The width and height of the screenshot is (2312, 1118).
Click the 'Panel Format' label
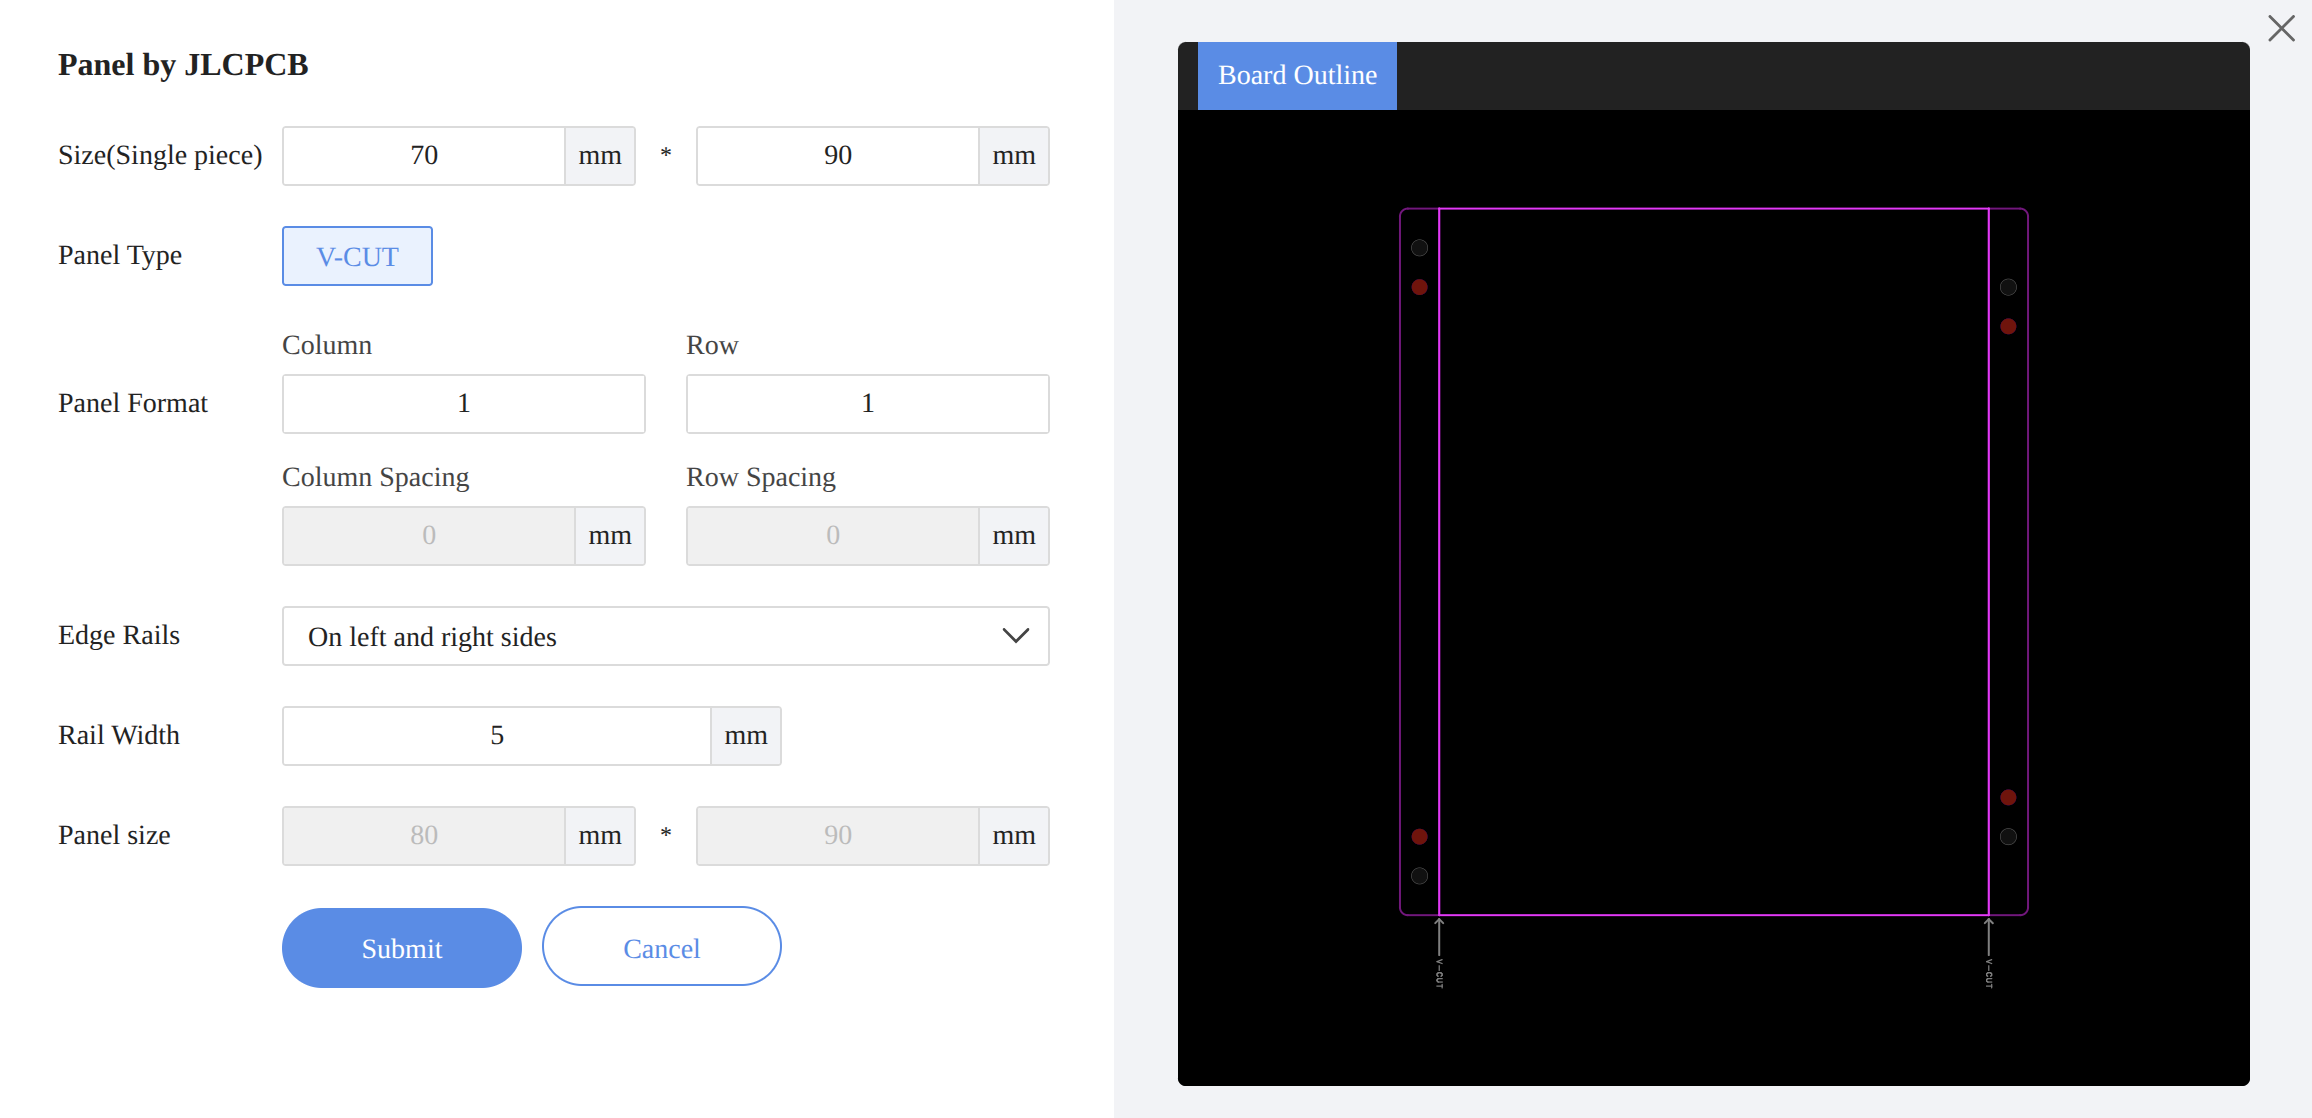pyautogui.click(x=133, y=404)
